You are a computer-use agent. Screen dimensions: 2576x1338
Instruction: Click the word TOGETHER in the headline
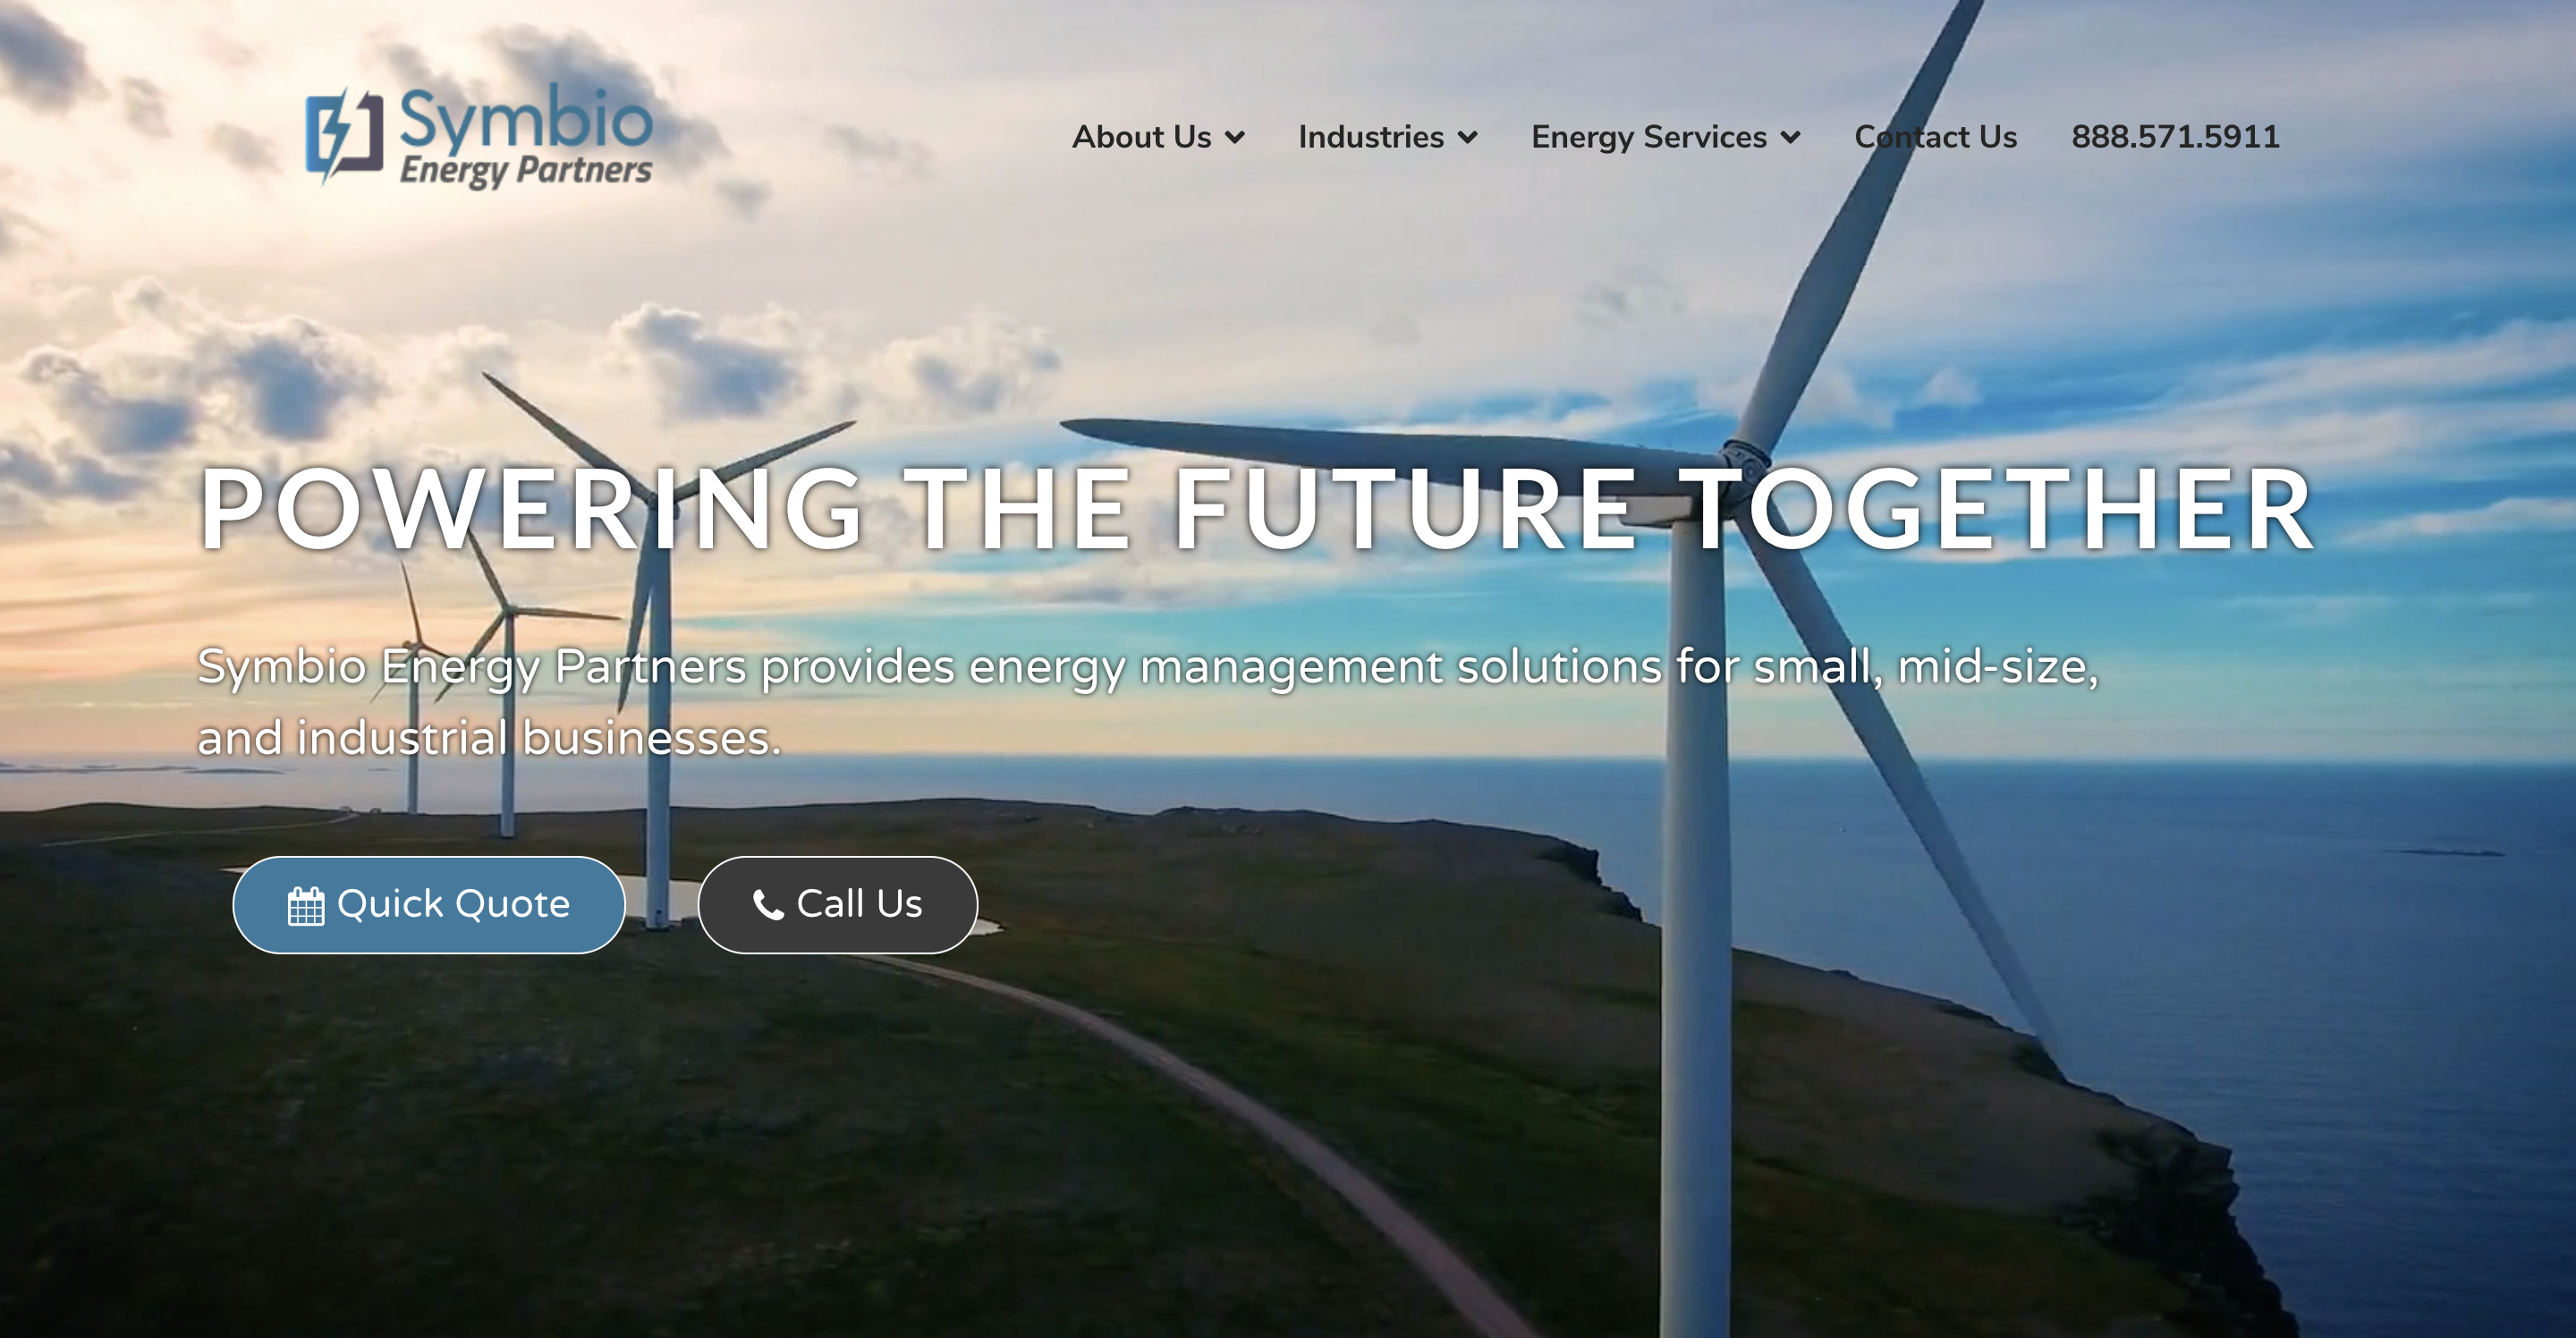point(1997,510)
